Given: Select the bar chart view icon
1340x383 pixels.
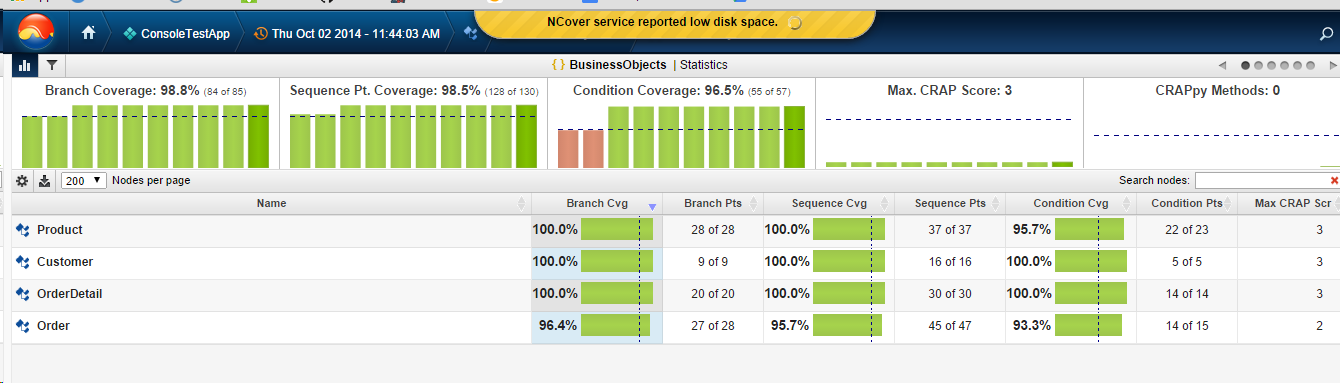Looking at the screenshot, I should pyautogui.click(x=25, y=65).
